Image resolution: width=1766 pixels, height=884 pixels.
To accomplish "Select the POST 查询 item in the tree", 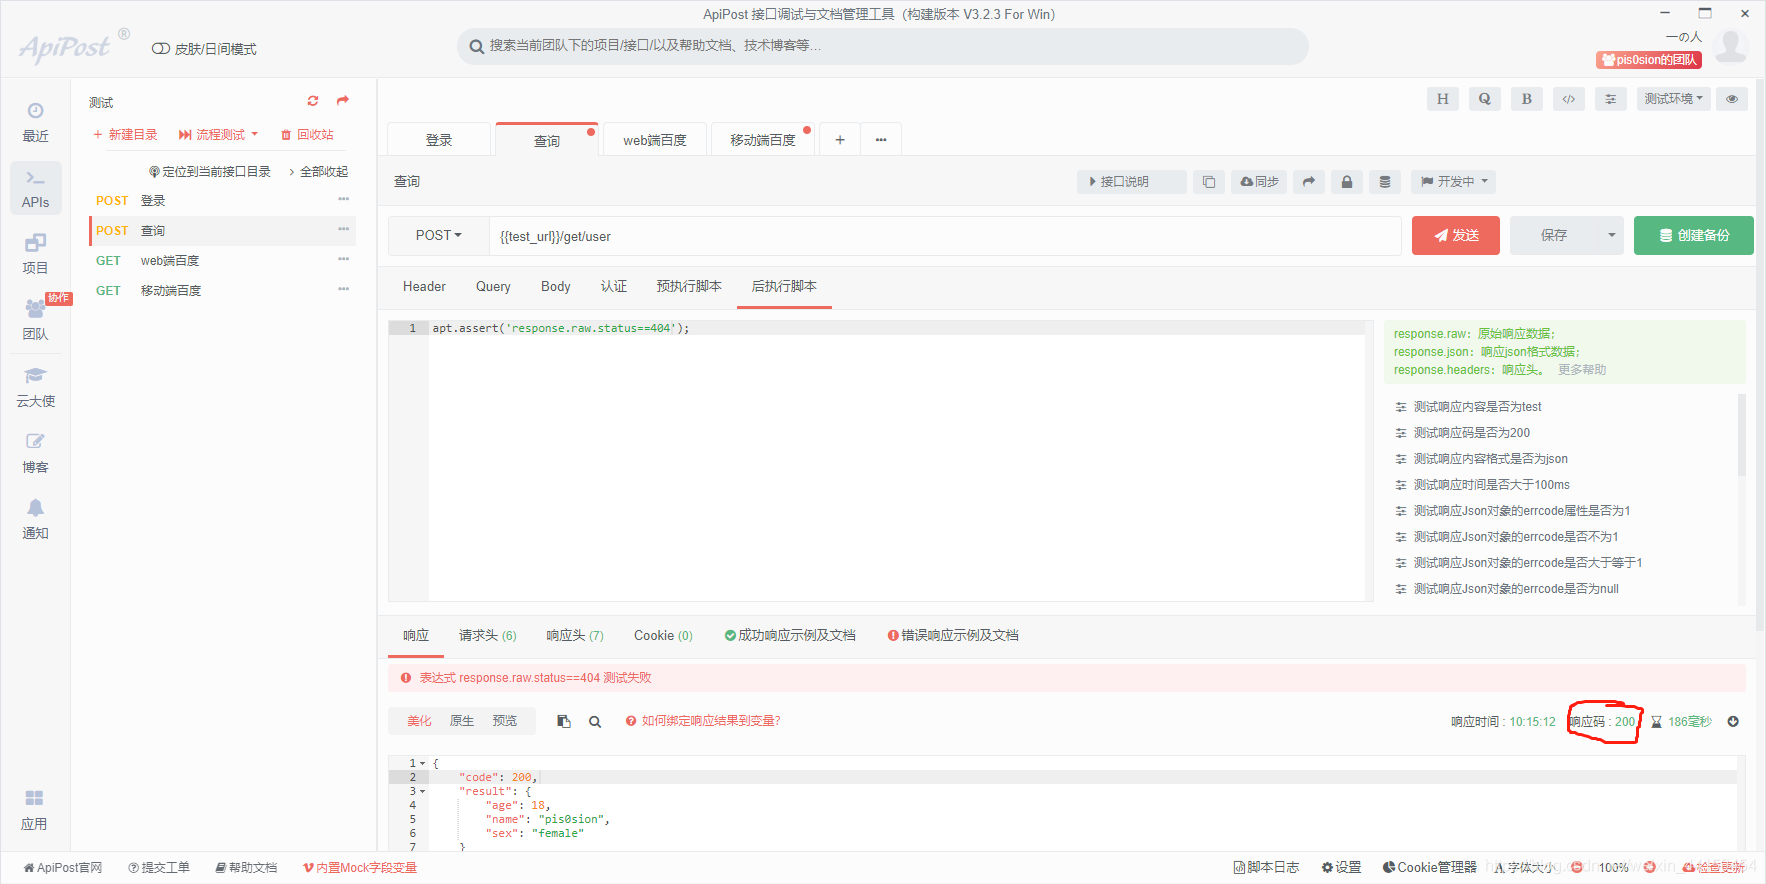I will 222,231.
